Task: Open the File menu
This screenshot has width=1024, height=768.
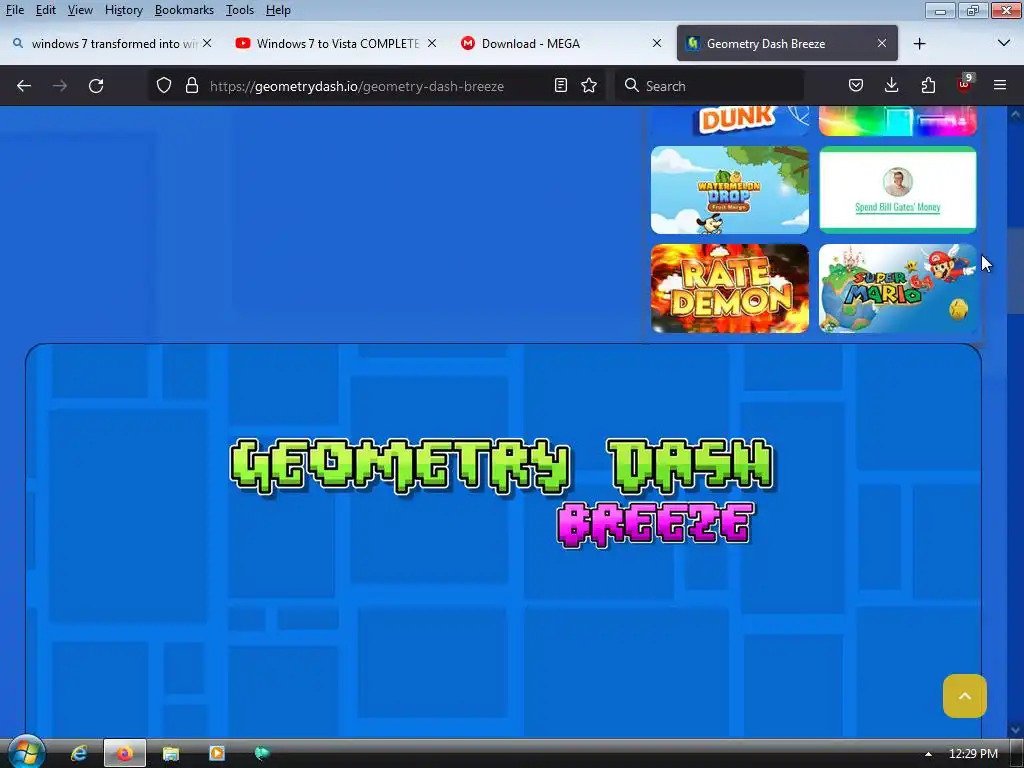Action: (14, 10)
